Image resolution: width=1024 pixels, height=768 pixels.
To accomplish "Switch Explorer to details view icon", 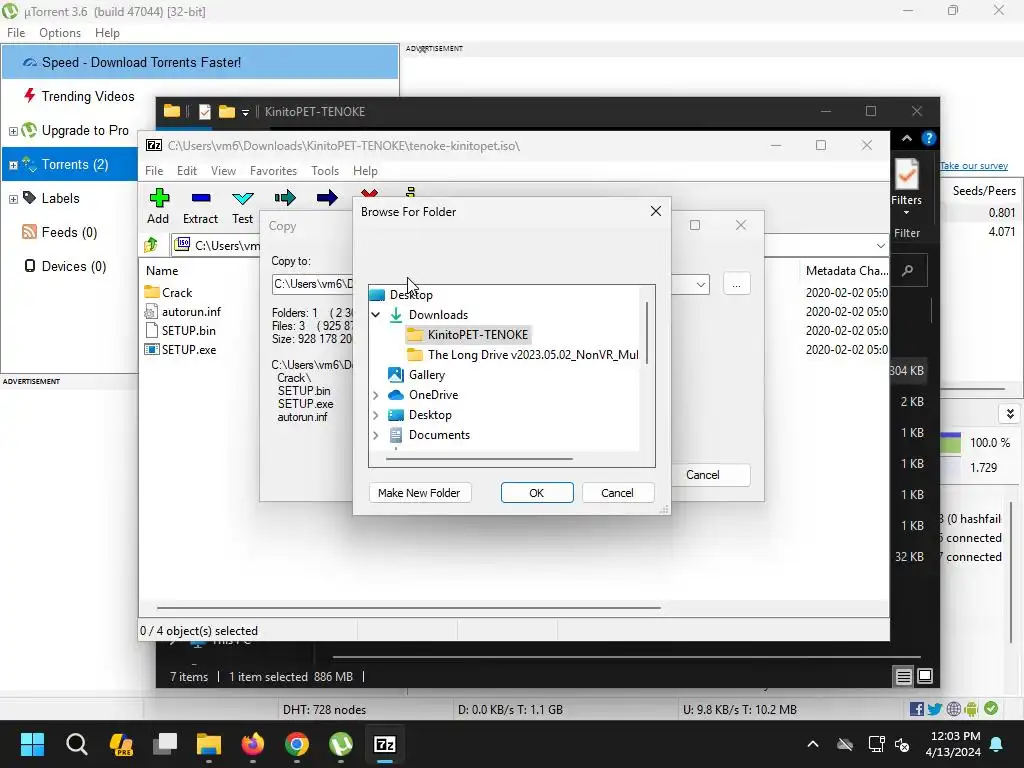I will [x=903, y=677].
